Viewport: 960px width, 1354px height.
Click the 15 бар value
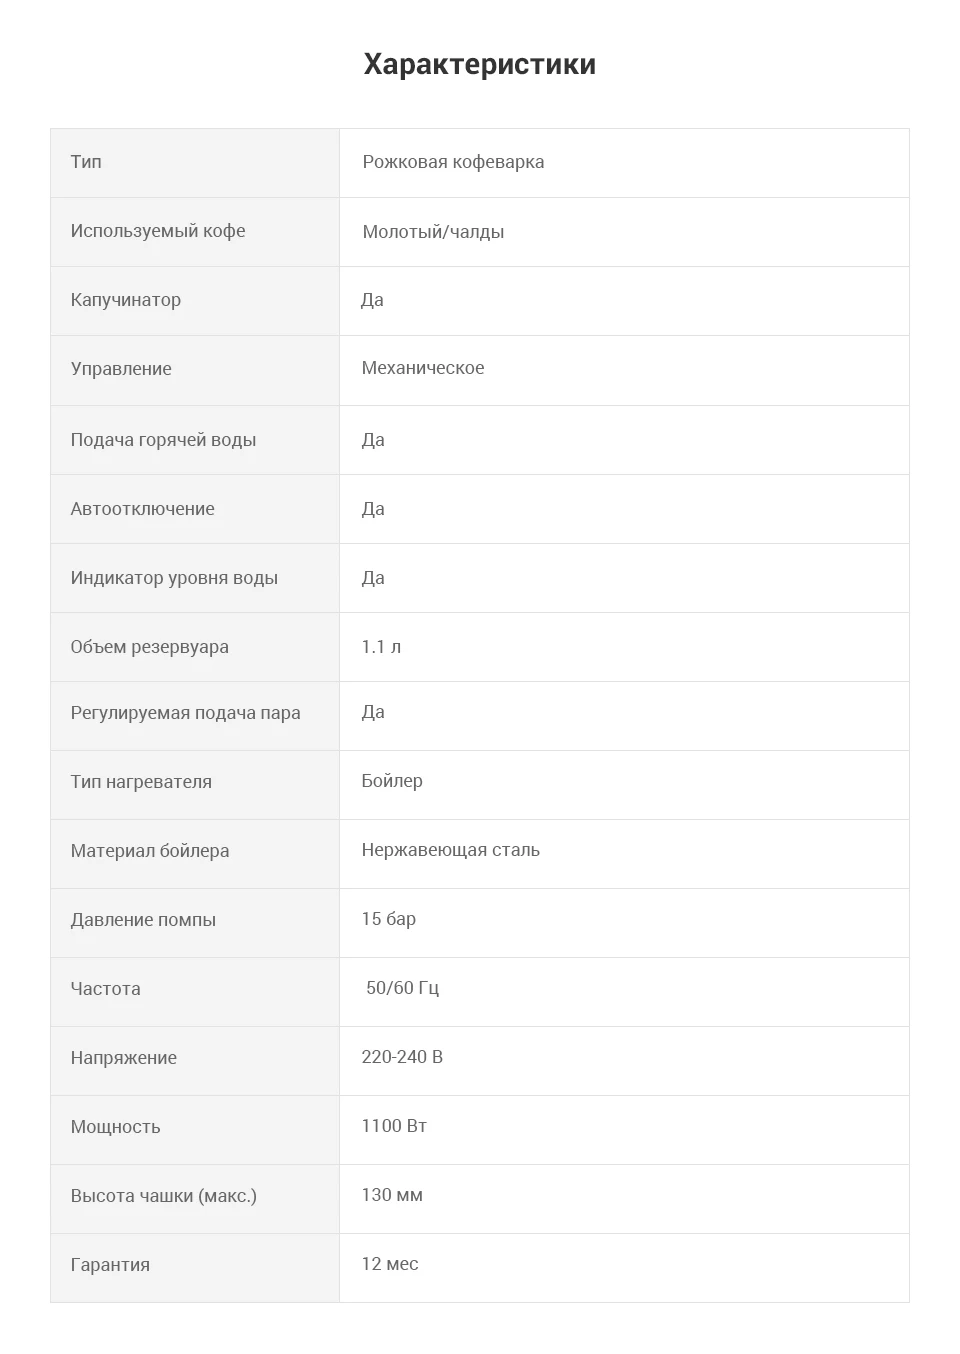389,919
